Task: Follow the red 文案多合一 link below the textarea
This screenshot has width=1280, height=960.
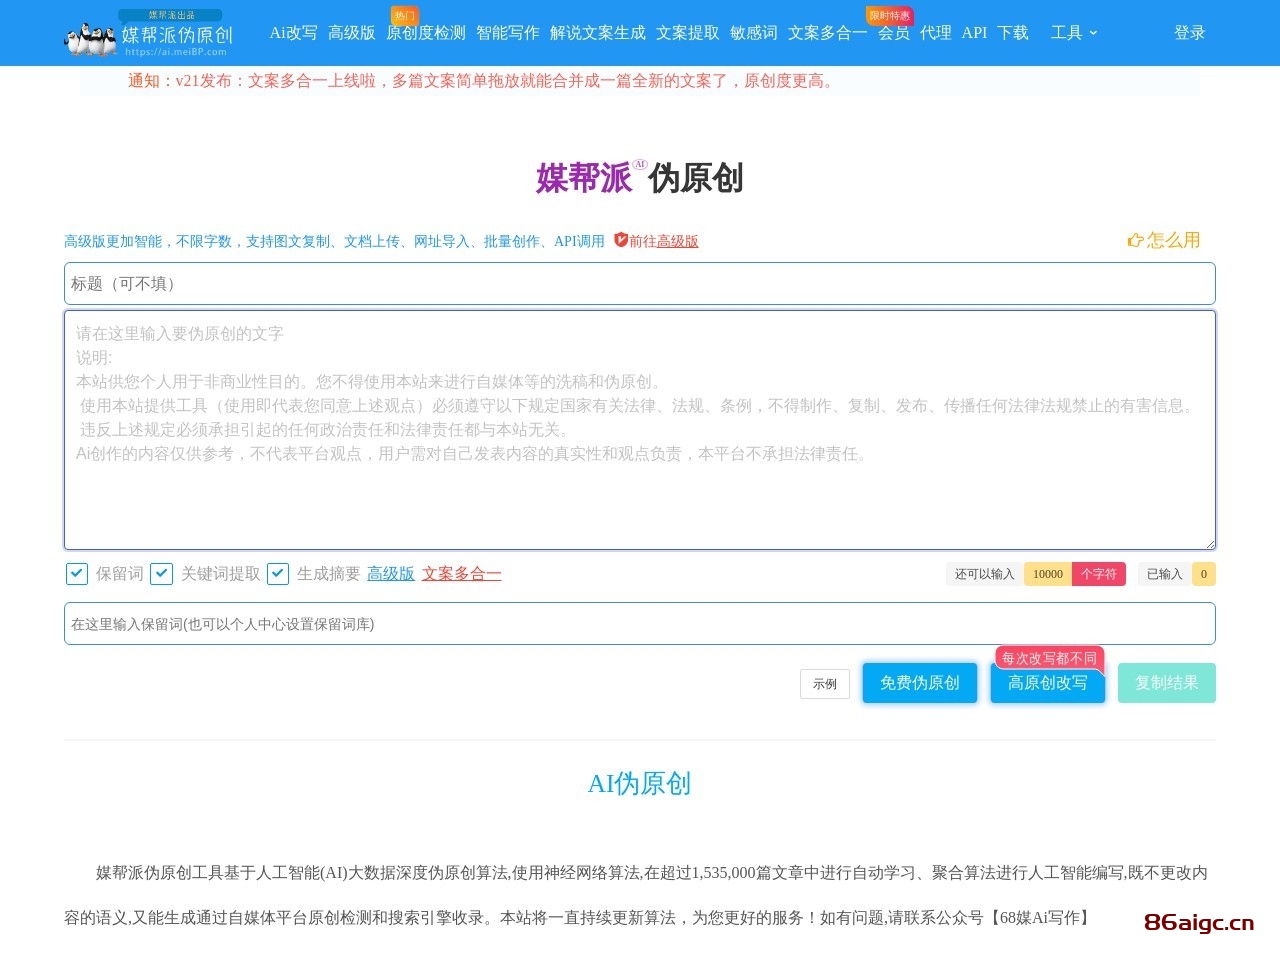Action: 462,574
